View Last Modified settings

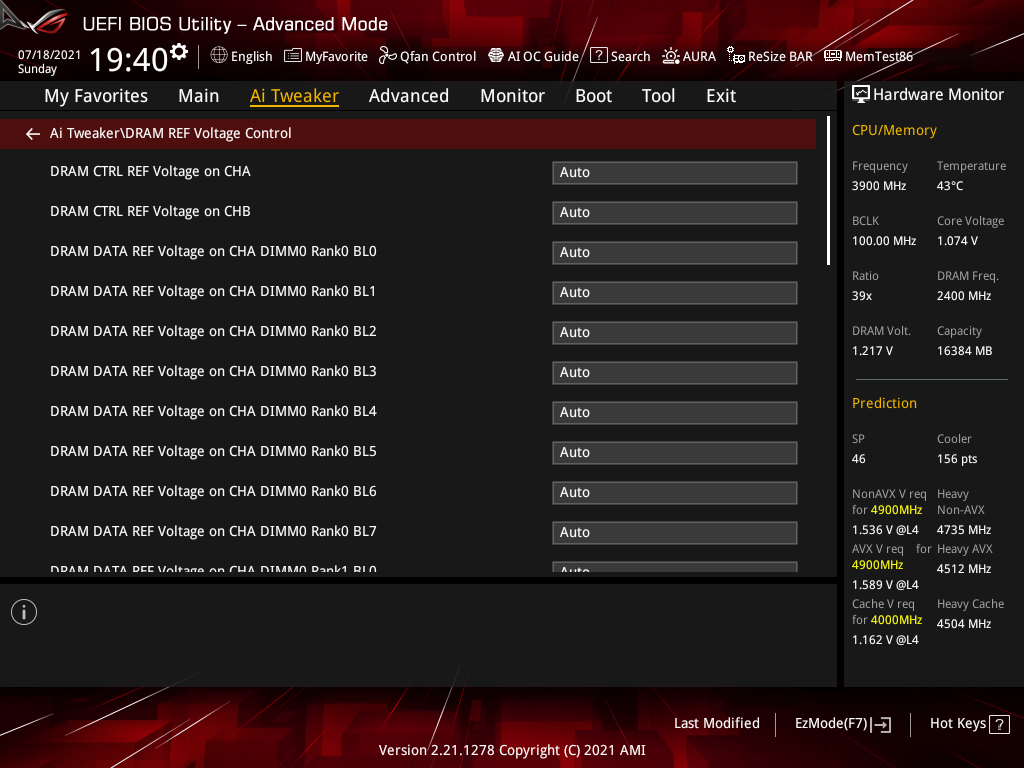tap(716, 723)
